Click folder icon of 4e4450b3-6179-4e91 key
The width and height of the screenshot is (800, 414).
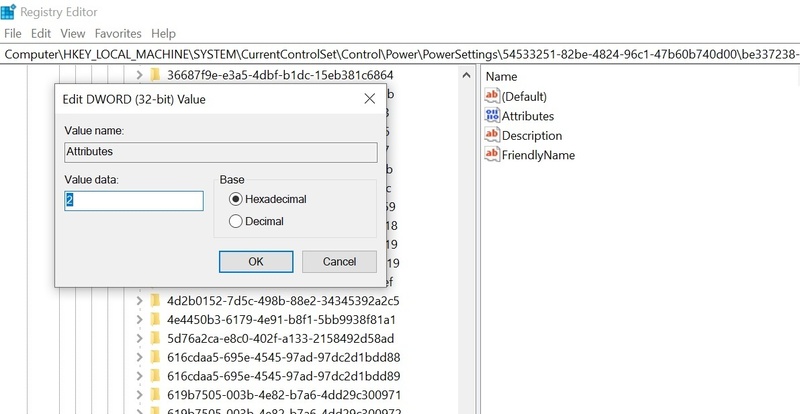156,320
